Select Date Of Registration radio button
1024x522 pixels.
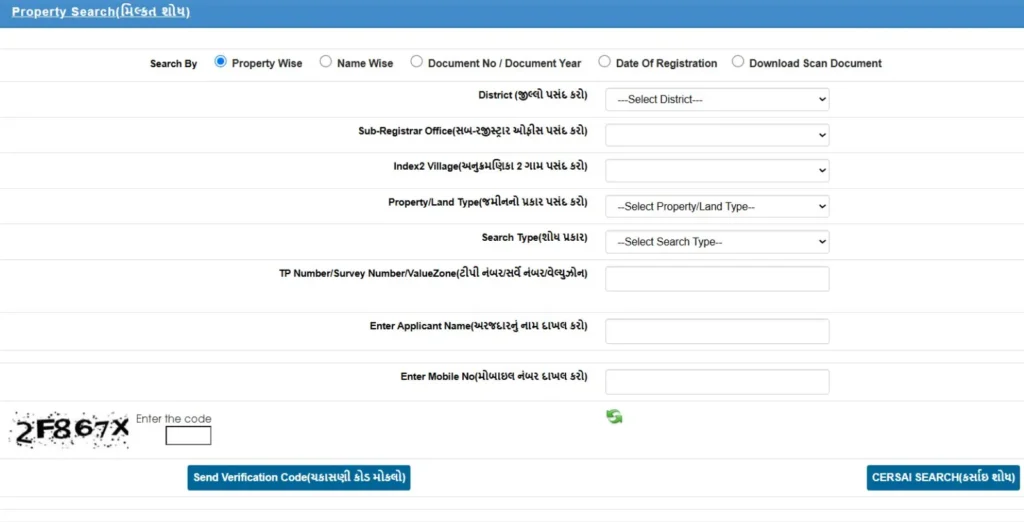pyautogui.click(x=604, y=62)
